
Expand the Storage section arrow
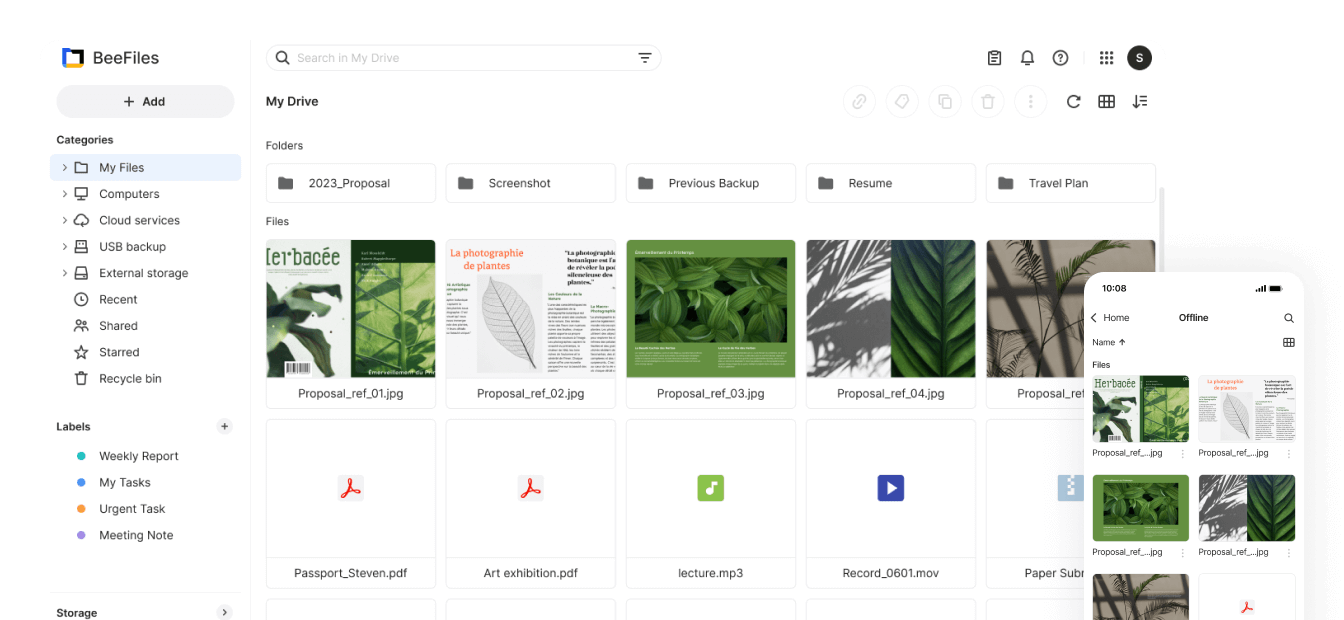pos(224,612)
